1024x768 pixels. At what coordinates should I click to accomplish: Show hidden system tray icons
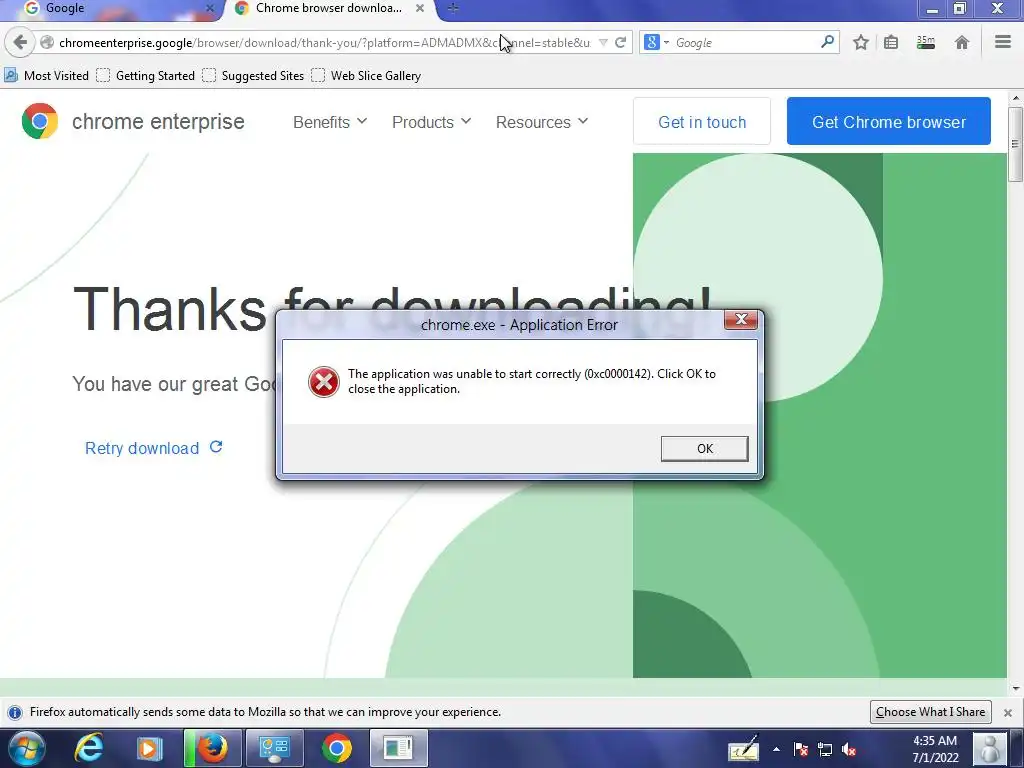(x=776, y=749)
